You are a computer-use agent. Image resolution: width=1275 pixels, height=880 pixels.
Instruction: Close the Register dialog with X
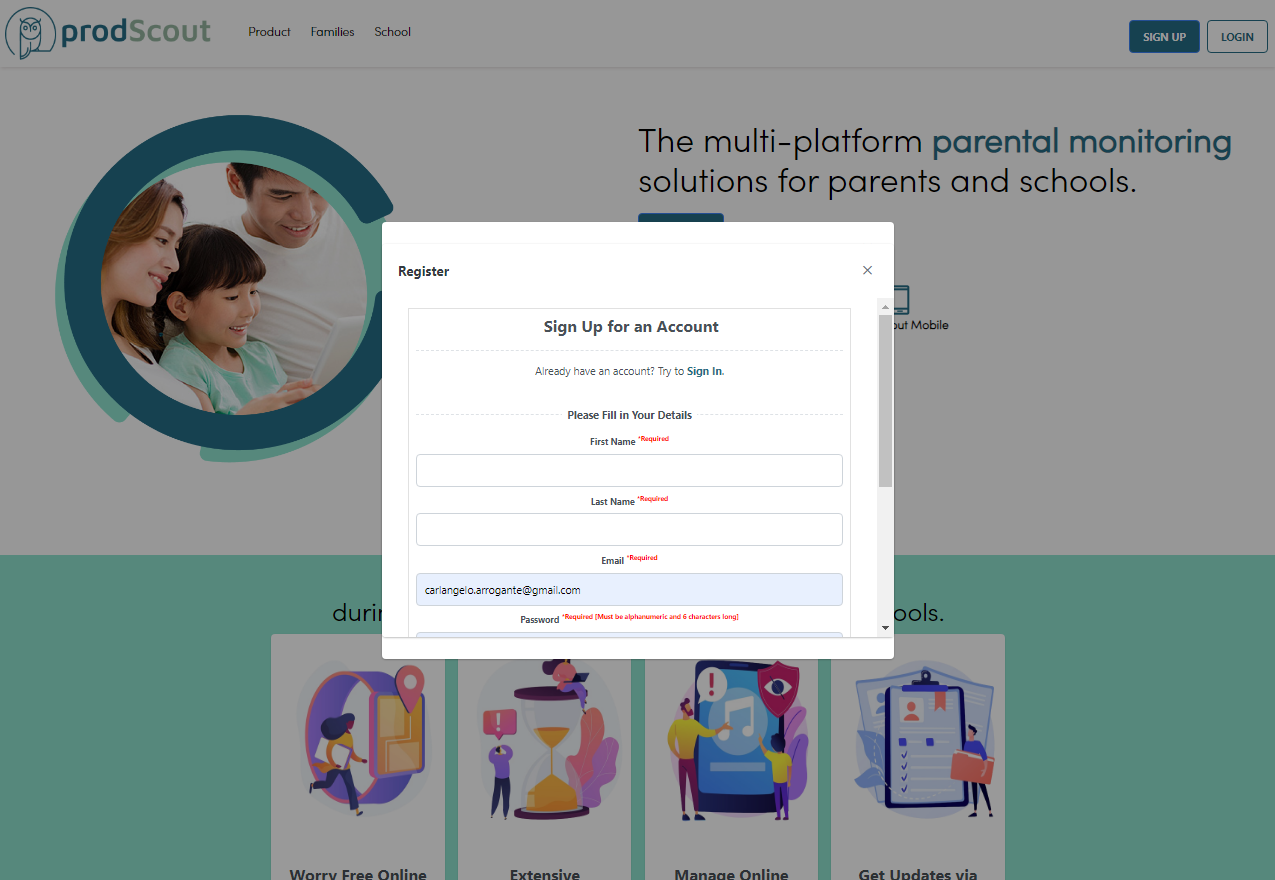click(x=867, y=270)
